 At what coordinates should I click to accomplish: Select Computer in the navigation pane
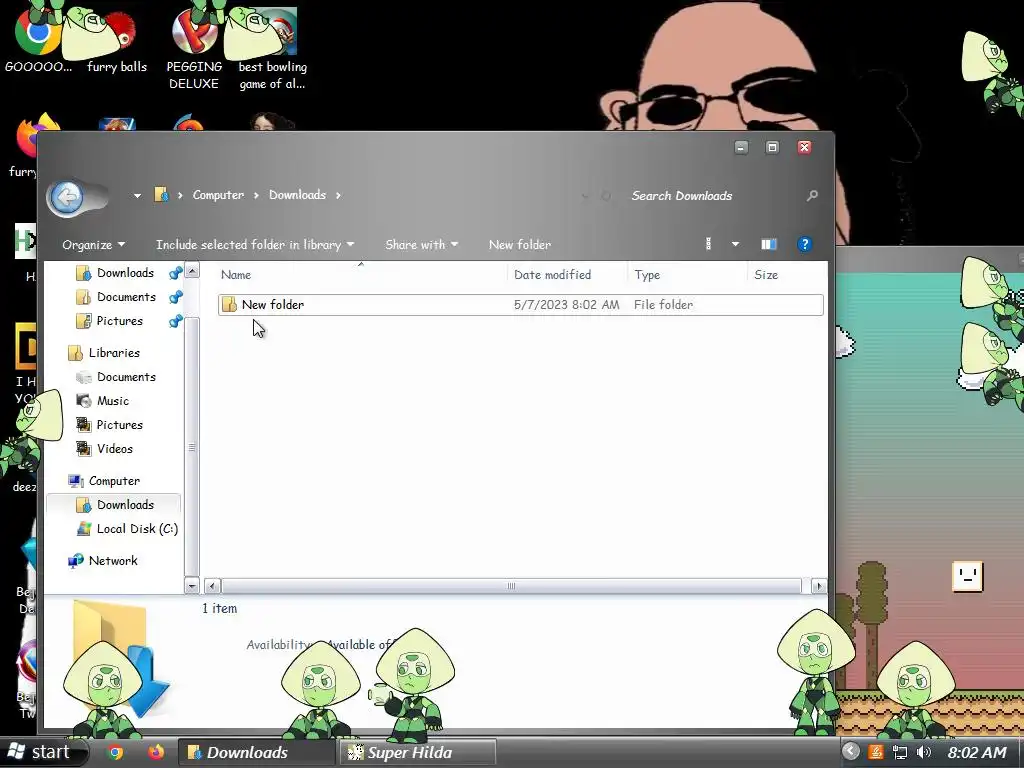click(114, 481)
